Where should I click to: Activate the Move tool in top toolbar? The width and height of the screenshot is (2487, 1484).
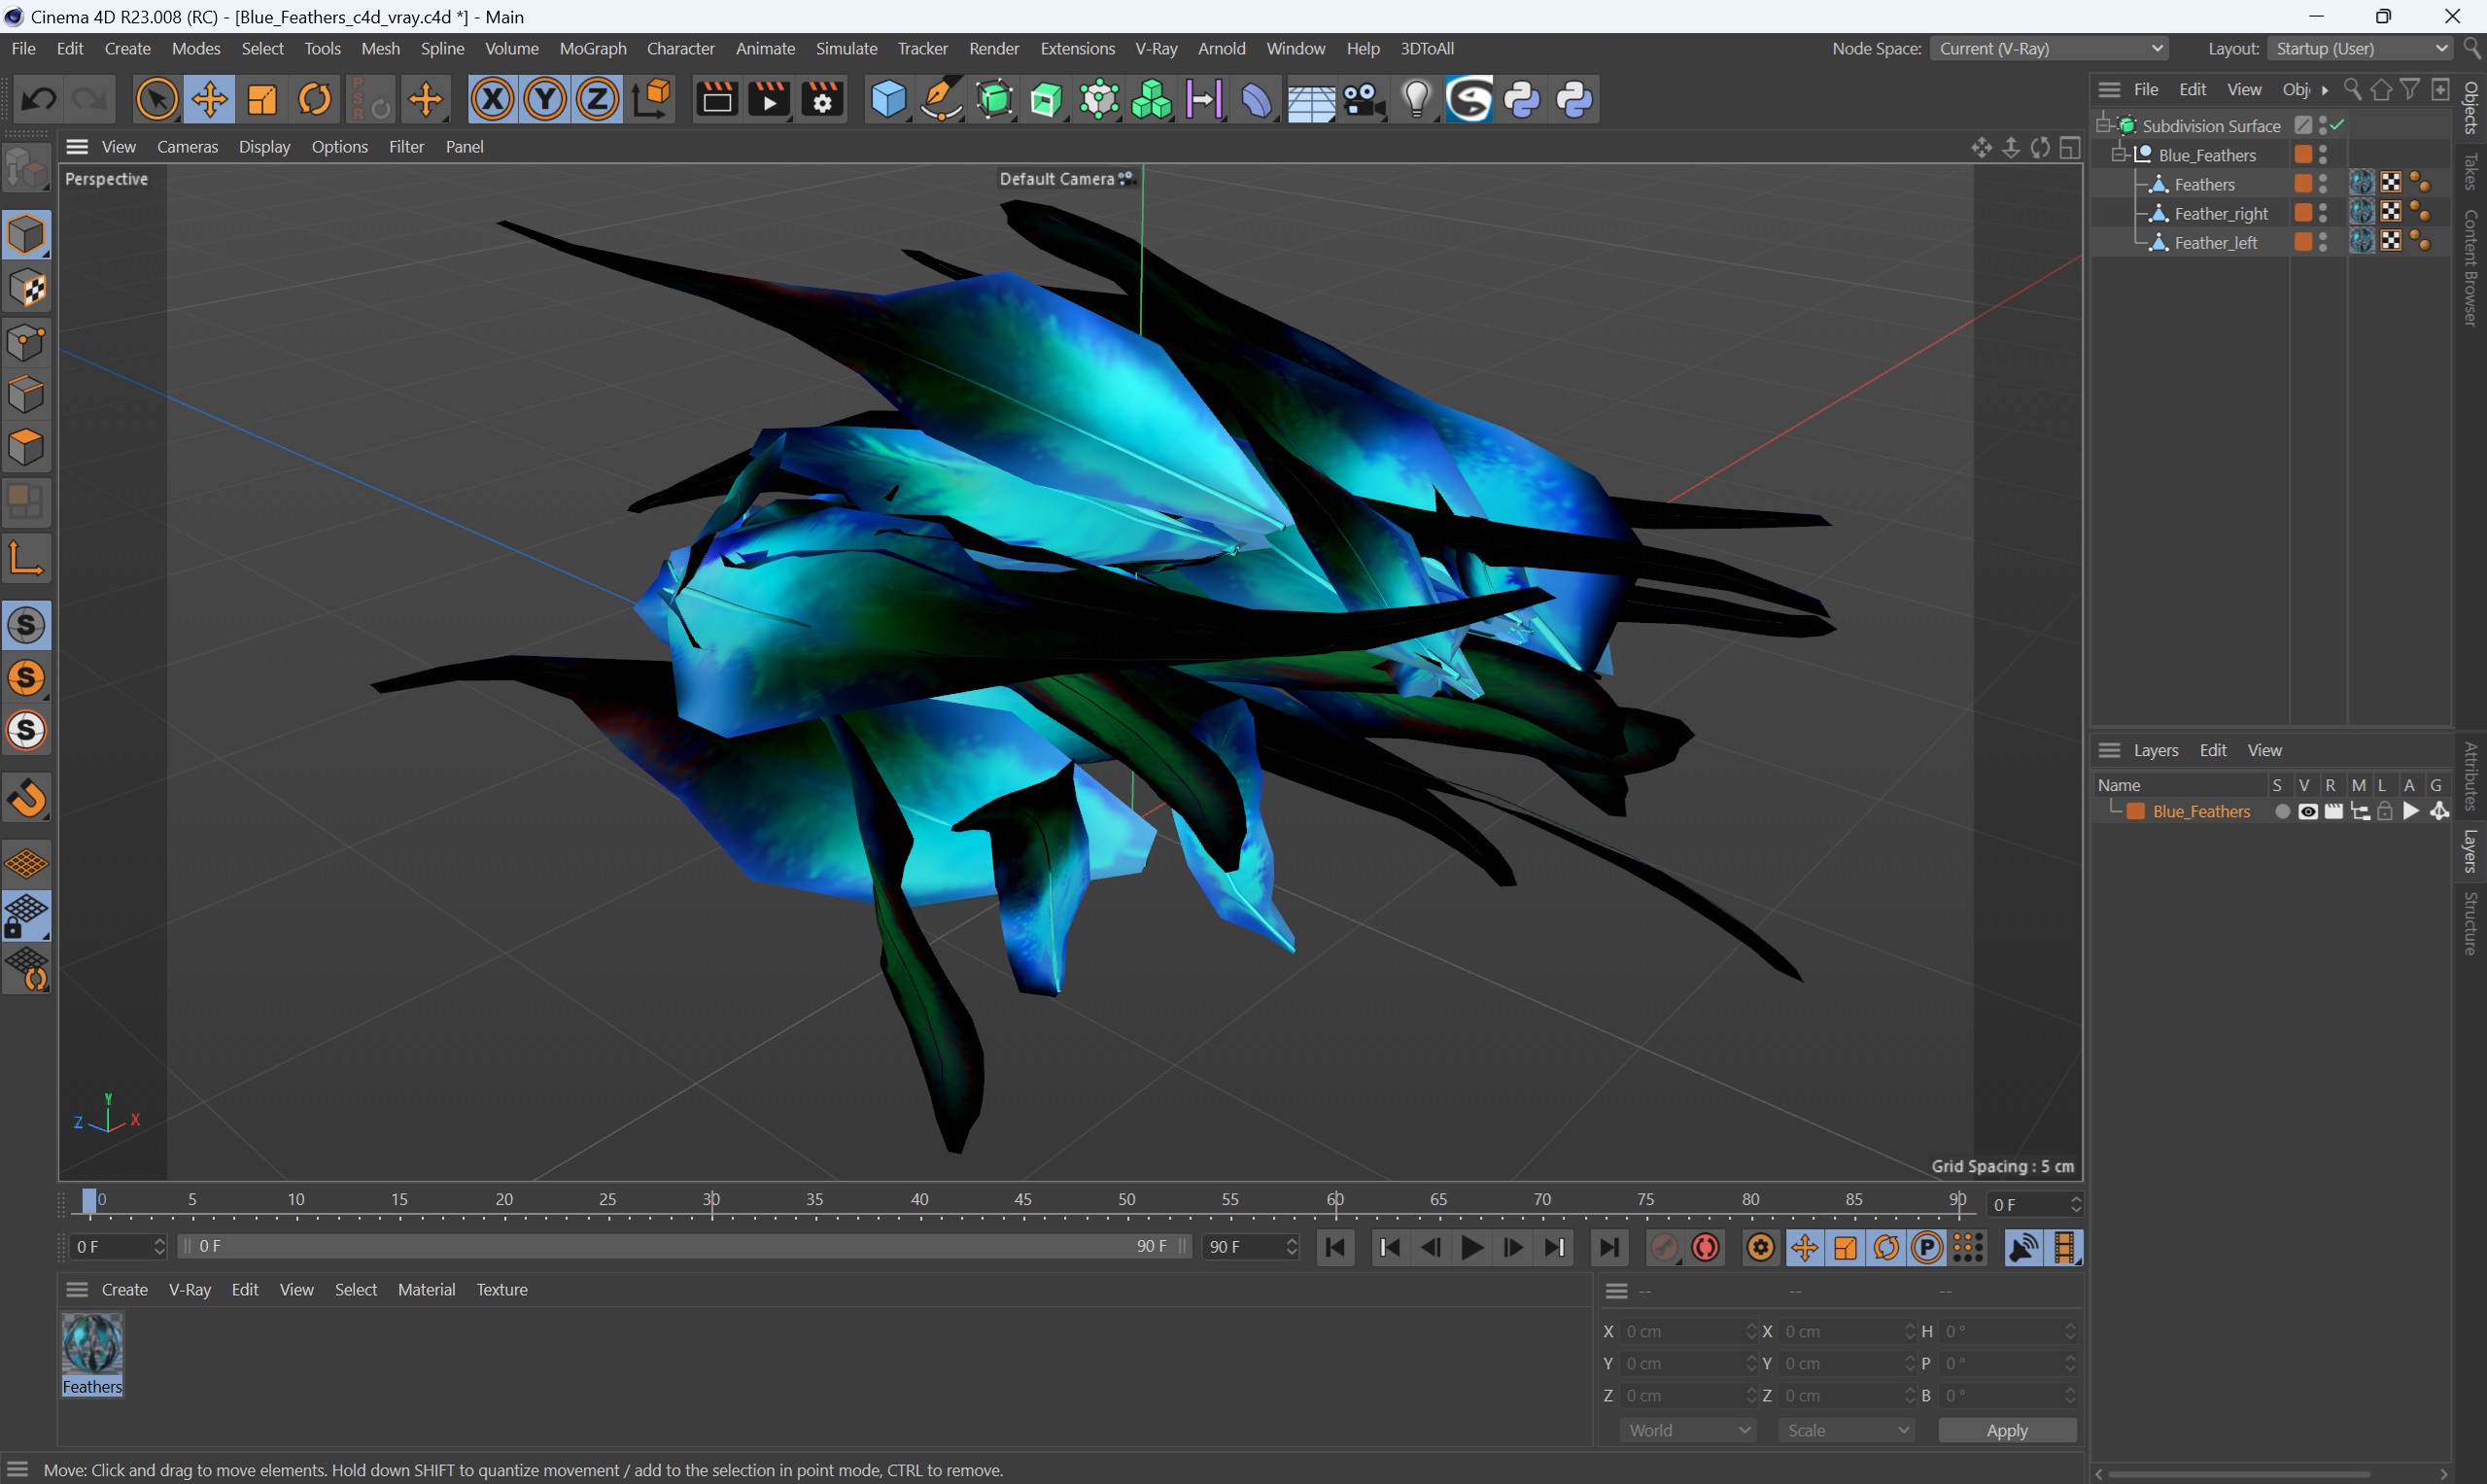click(x=210, y=99)
